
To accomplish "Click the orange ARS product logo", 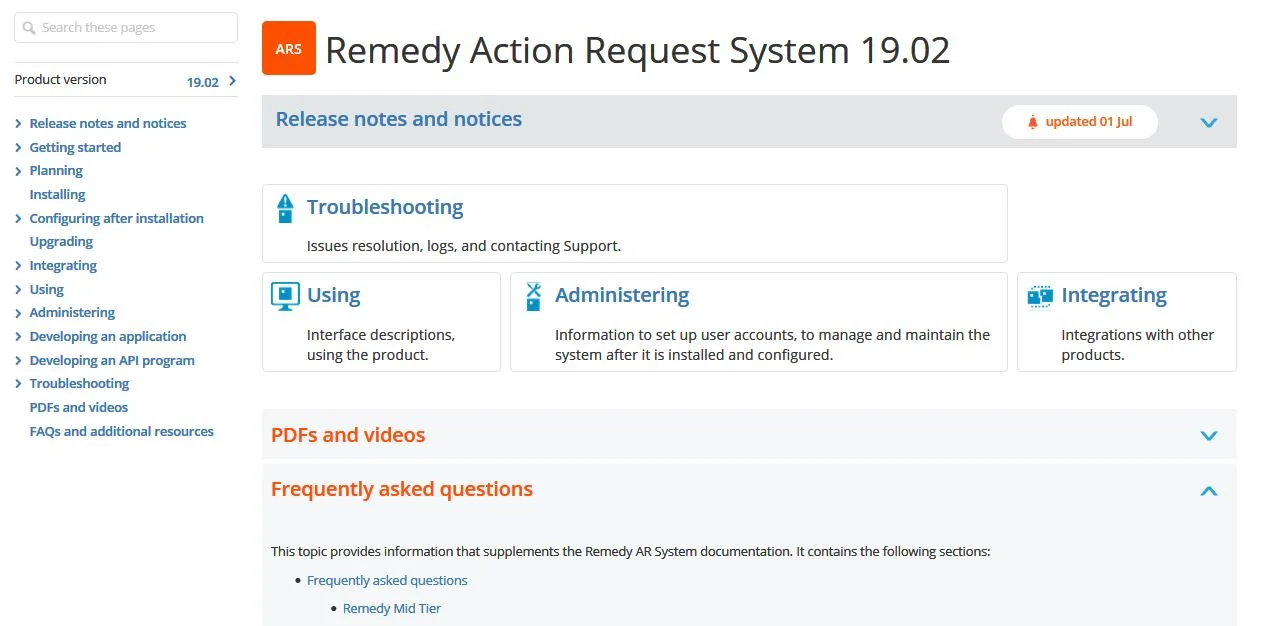I will click(288, 48).
